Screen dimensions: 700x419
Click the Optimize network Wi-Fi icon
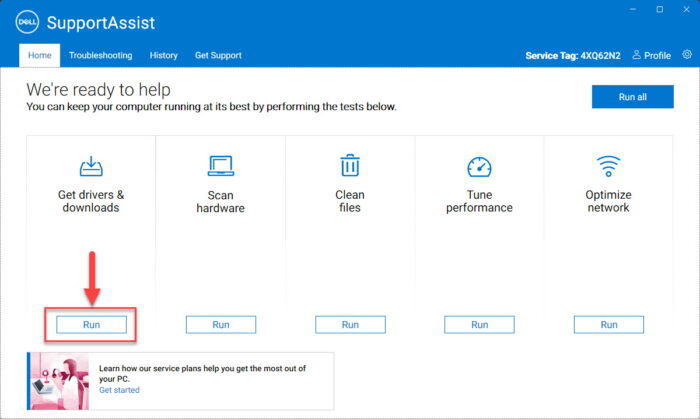coord(608,166)
